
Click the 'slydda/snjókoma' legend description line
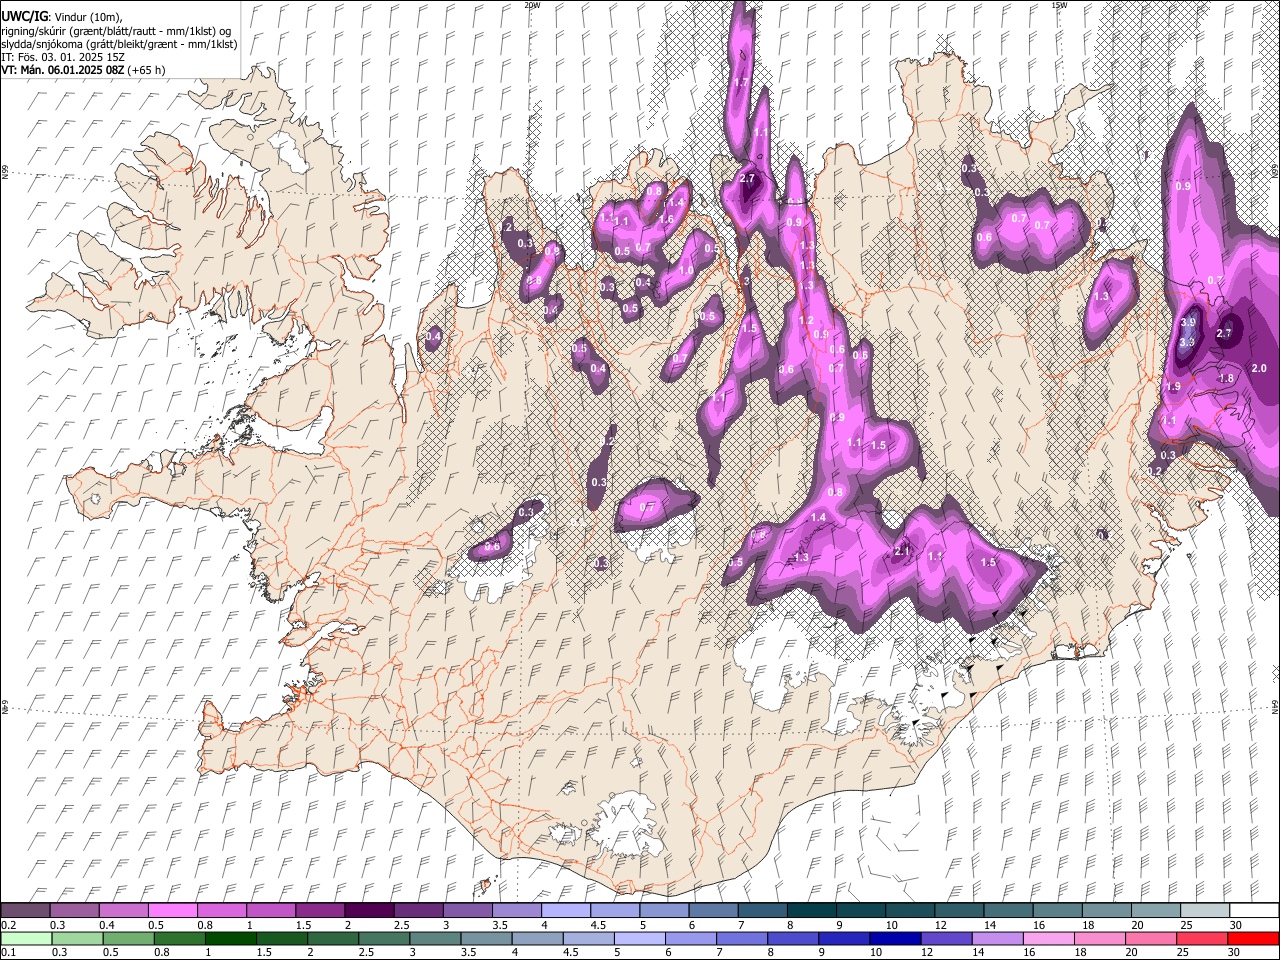[x=119, y=44]
